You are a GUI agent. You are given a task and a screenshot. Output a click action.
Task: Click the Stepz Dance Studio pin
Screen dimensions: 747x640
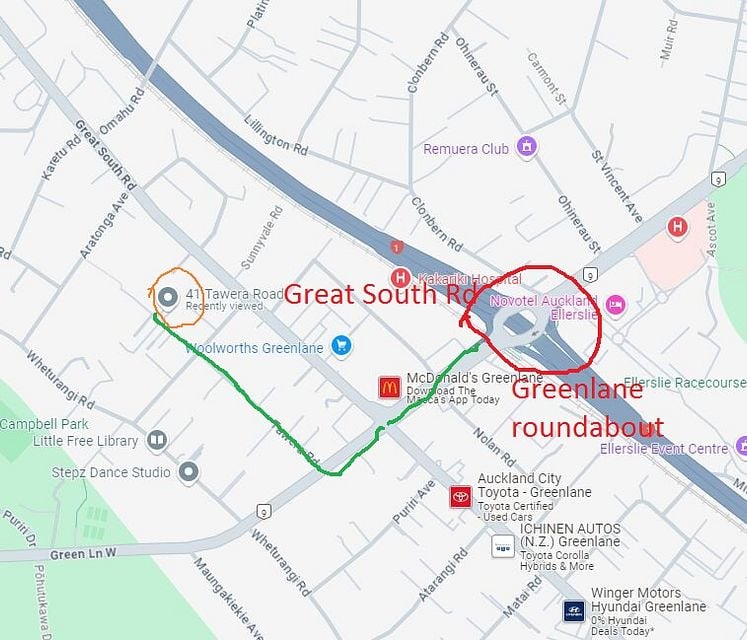[189, 472]
